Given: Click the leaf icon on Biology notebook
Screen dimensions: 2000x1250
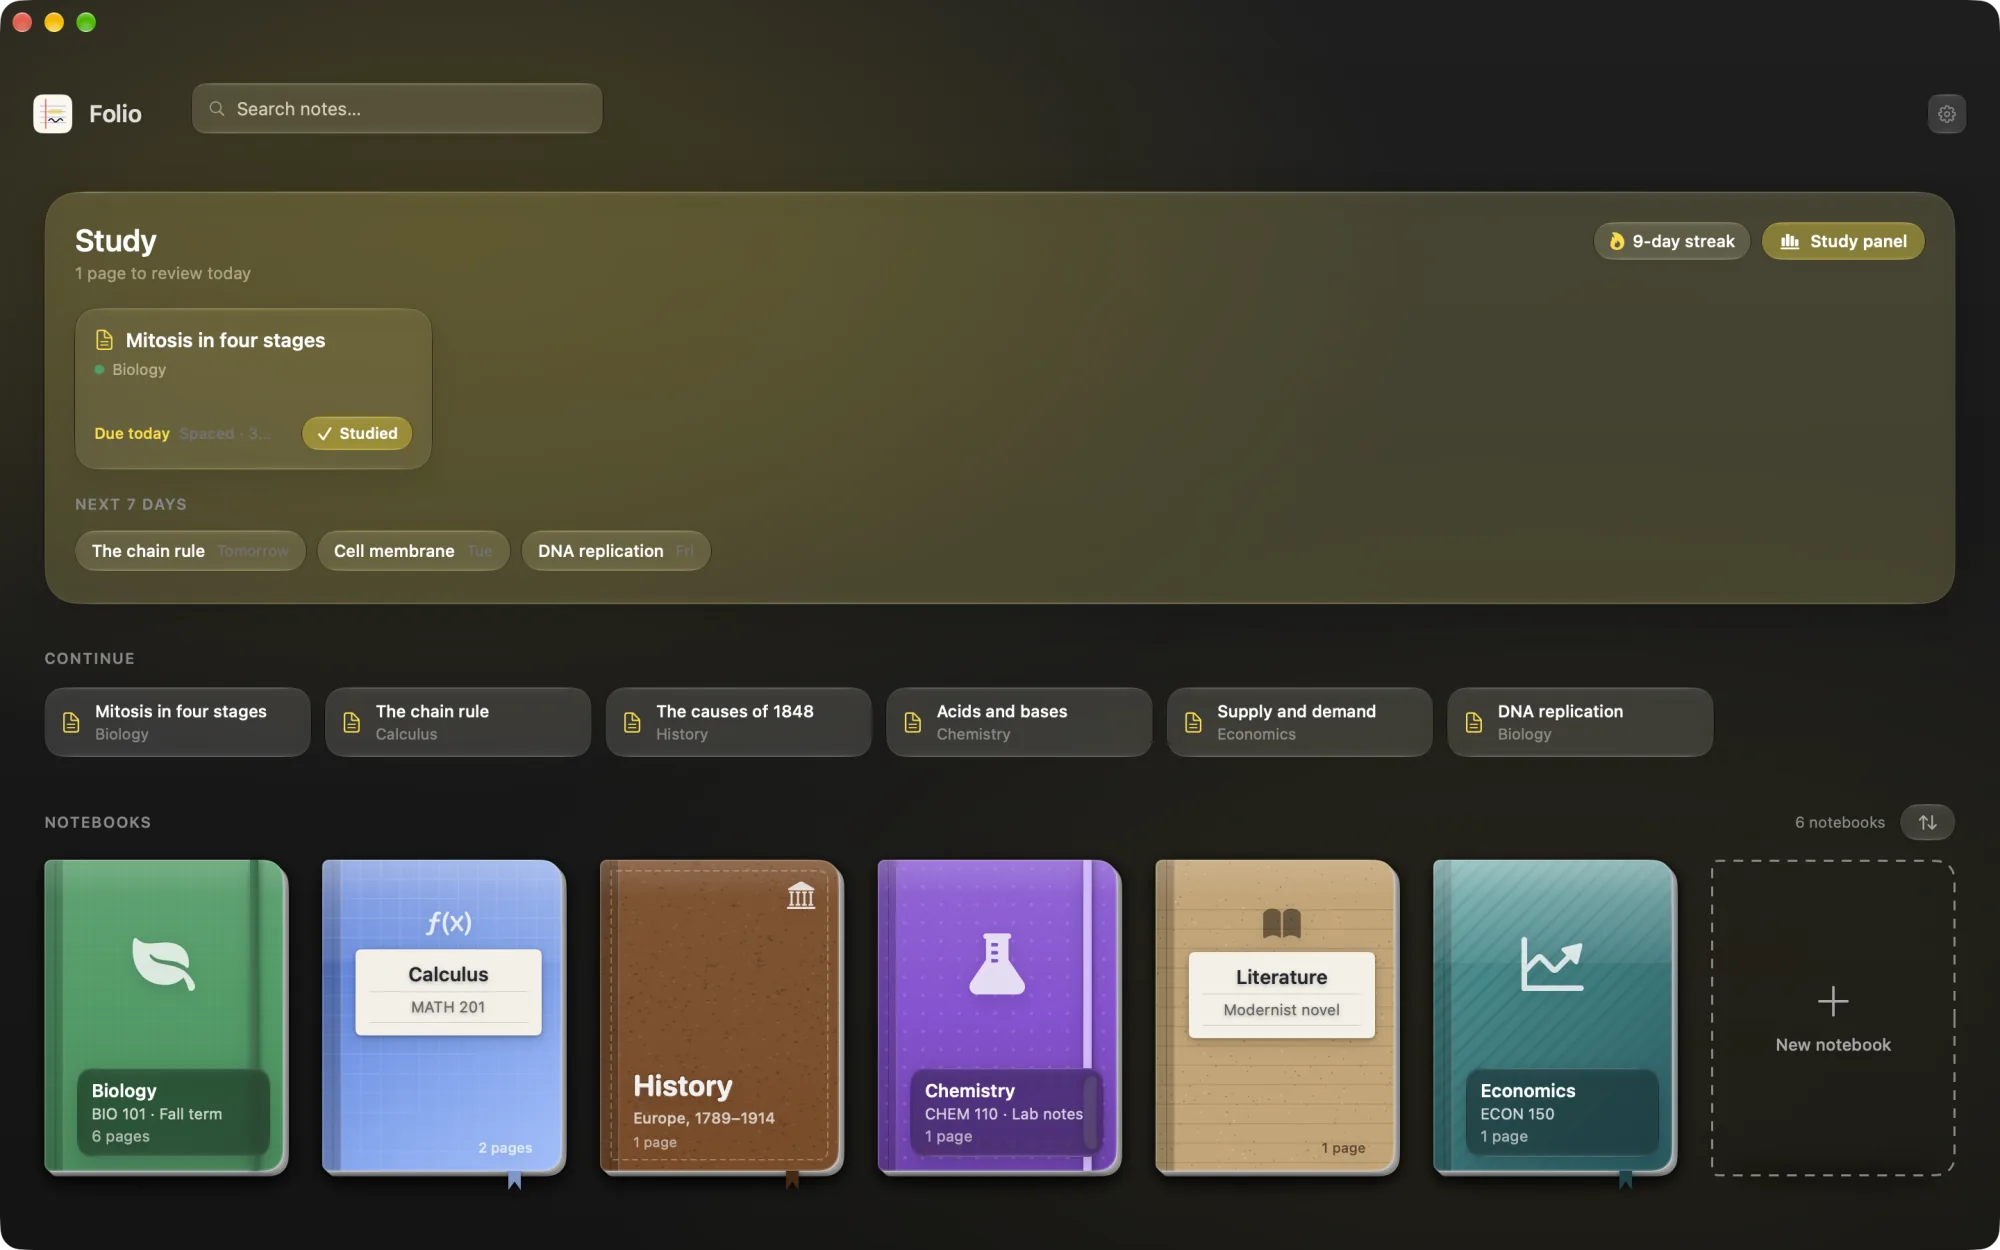Looking at the screenshot, I should point(164,964).
